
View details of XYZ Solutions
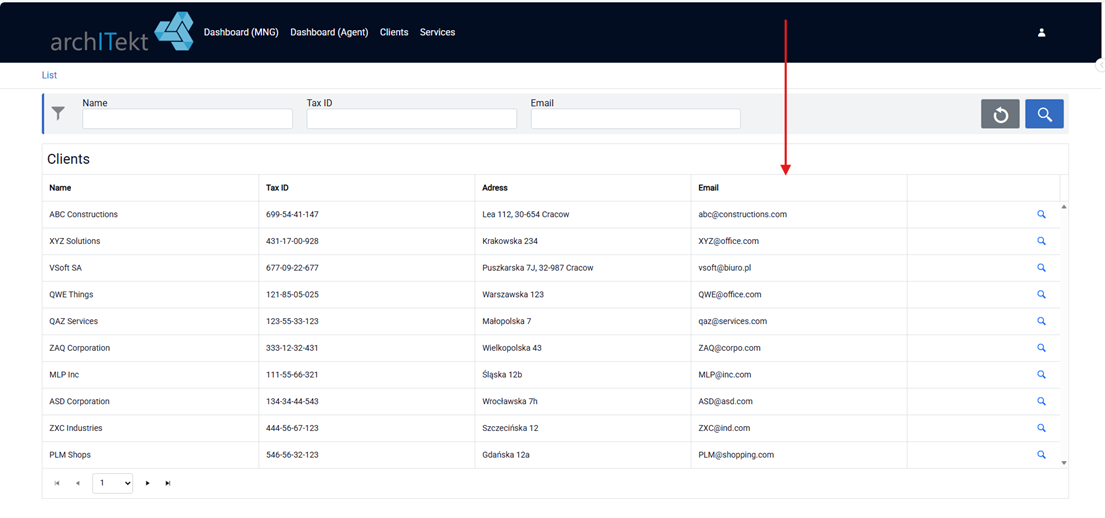click(x=1041, y=241)
